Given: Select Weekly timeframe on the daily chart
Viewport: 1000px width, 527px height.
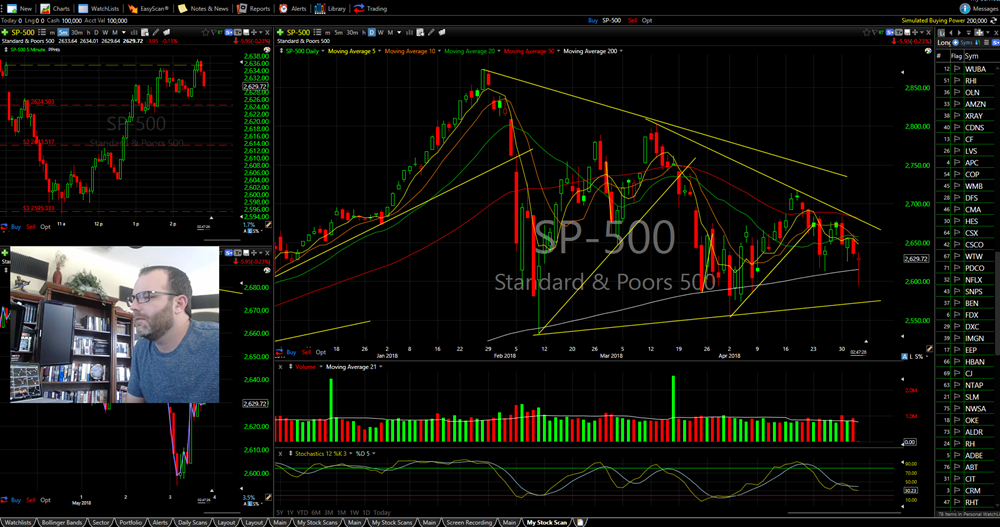Looking at the screenshot, I should 381,33.
